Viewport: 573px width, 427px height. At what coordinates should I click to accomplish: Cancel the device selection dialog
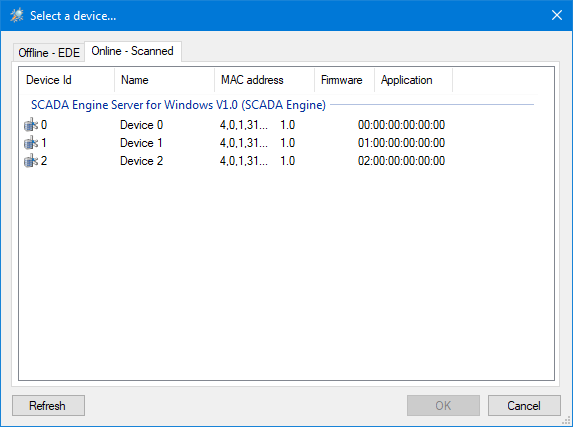524,405
